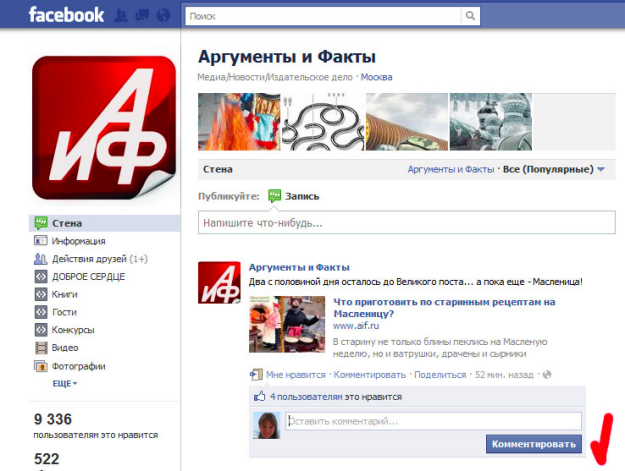This screenshot has height=471, width=625.
Task: Open the notifications globe icon
Action: coord(163,16)
